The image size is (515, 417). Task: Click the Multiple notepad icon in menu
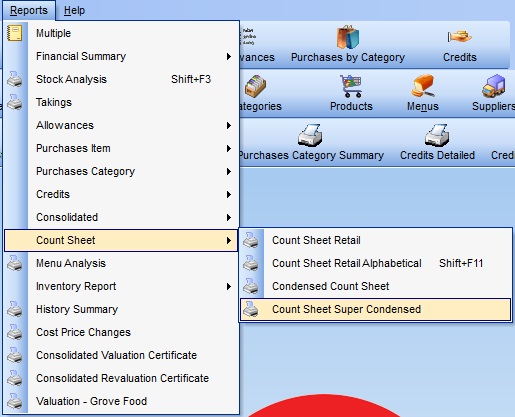[15, 33]
